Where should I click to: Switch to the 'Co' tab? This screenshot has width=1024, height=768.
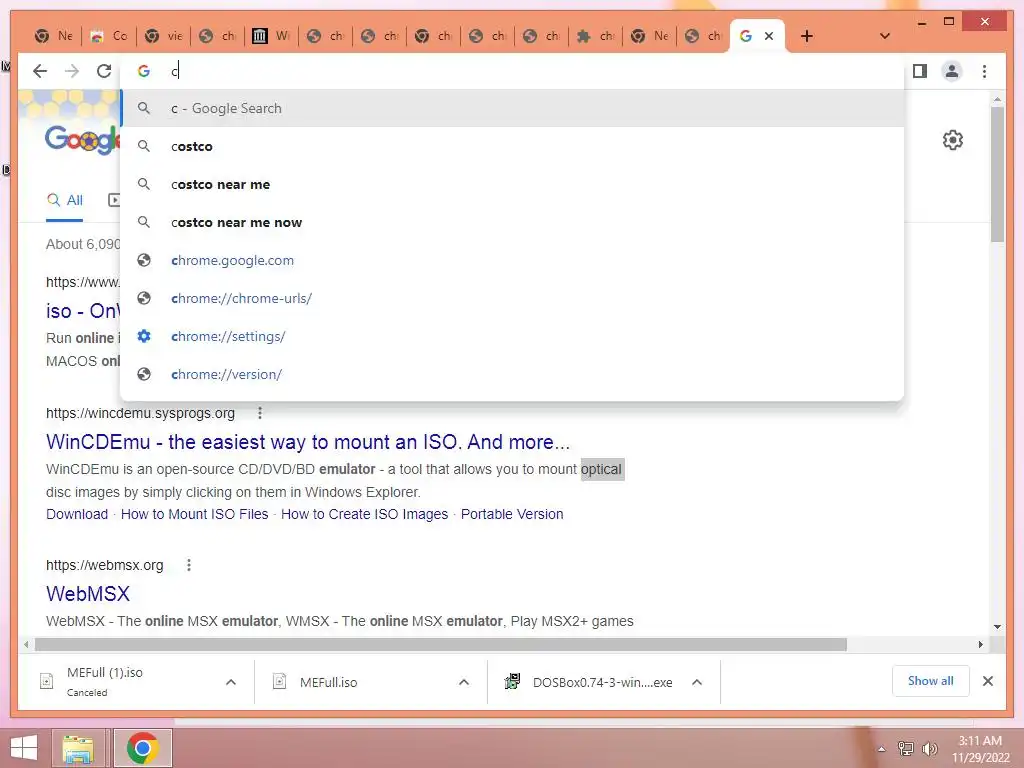coord(109,36)
